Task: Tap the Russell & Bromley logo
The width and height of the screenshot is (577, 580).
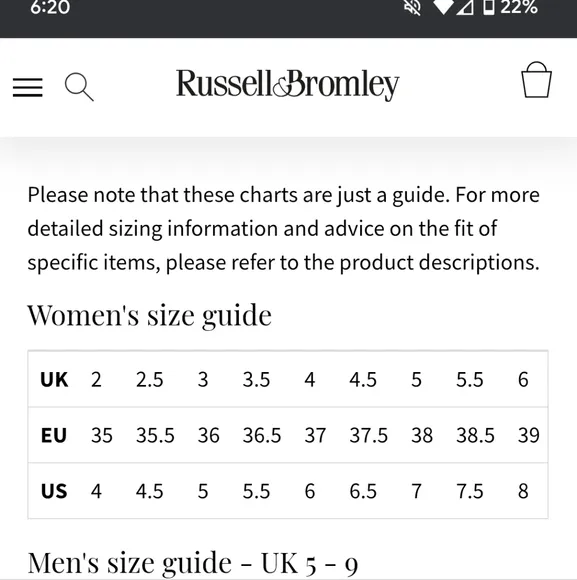Action: point(288,84)
